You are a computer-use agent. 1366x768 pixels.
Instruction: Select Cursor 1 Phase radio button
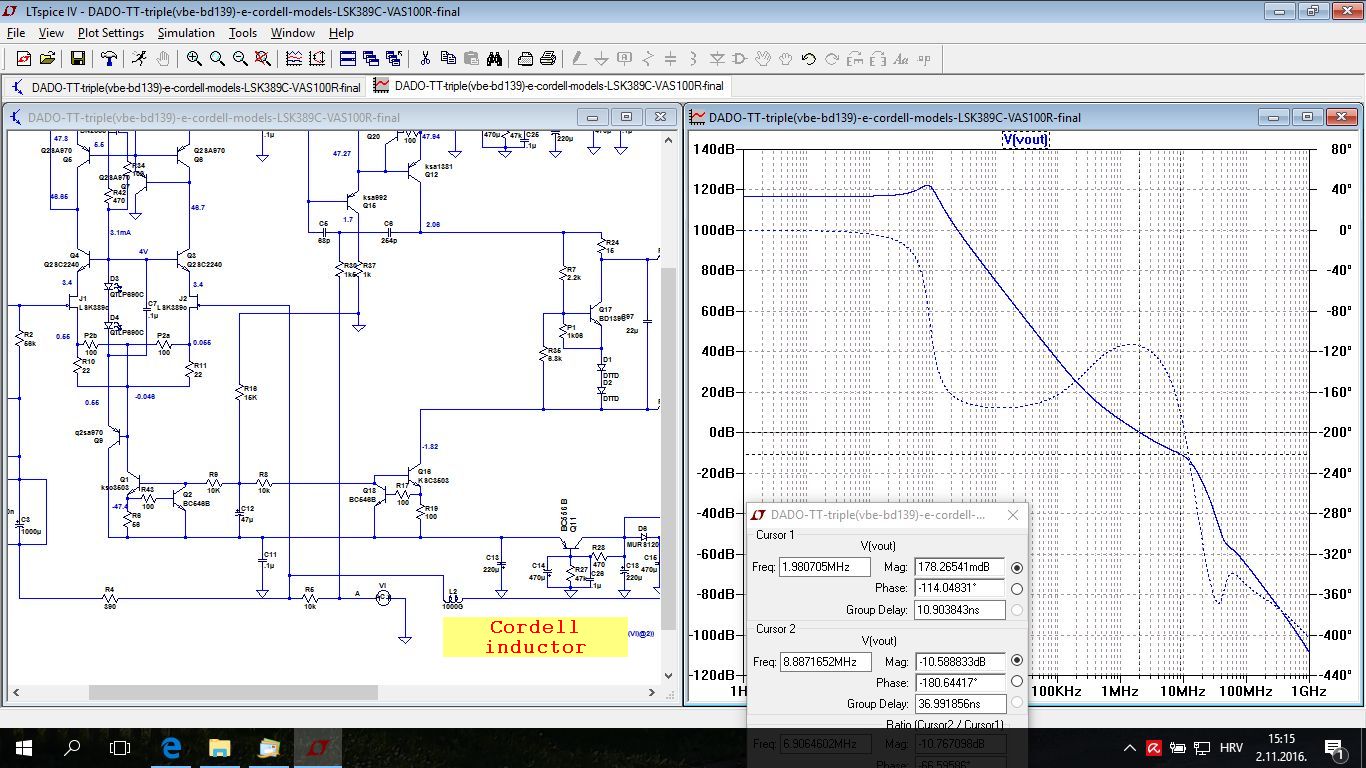(x=1017, y=588)
